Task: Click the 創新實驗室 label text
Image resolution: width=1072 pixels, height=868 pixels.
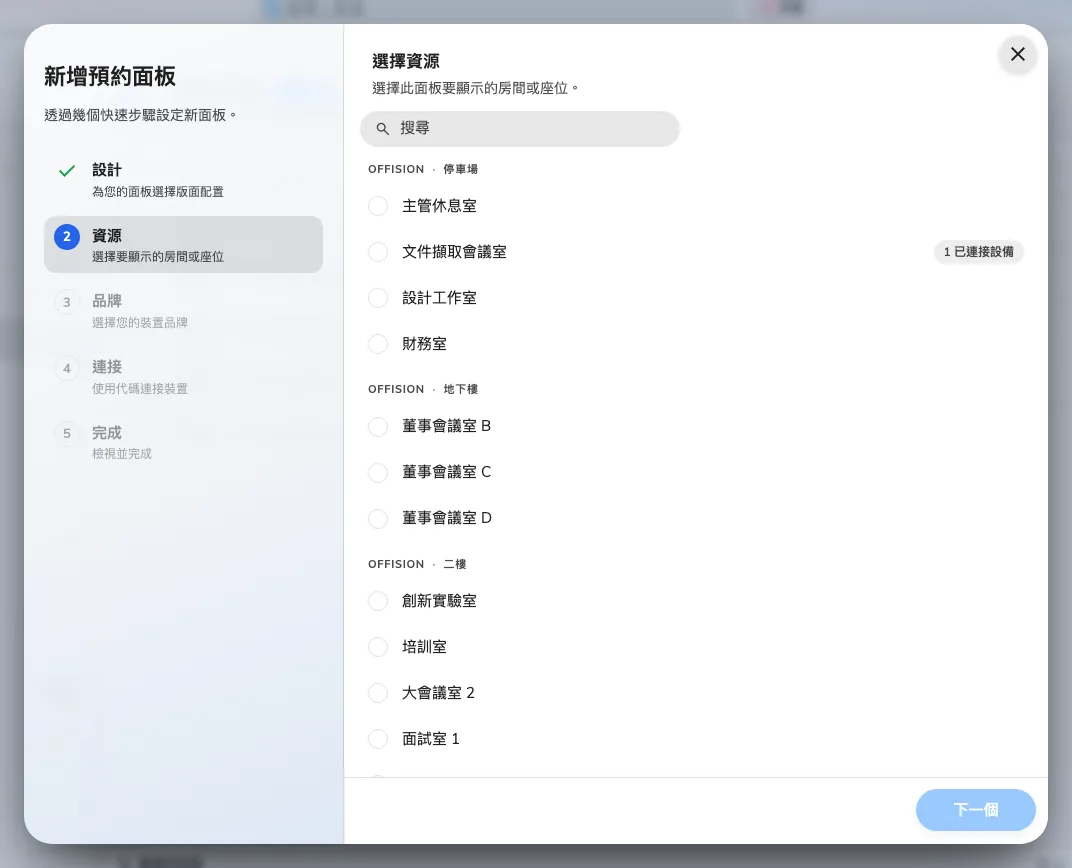Action: 439,601
